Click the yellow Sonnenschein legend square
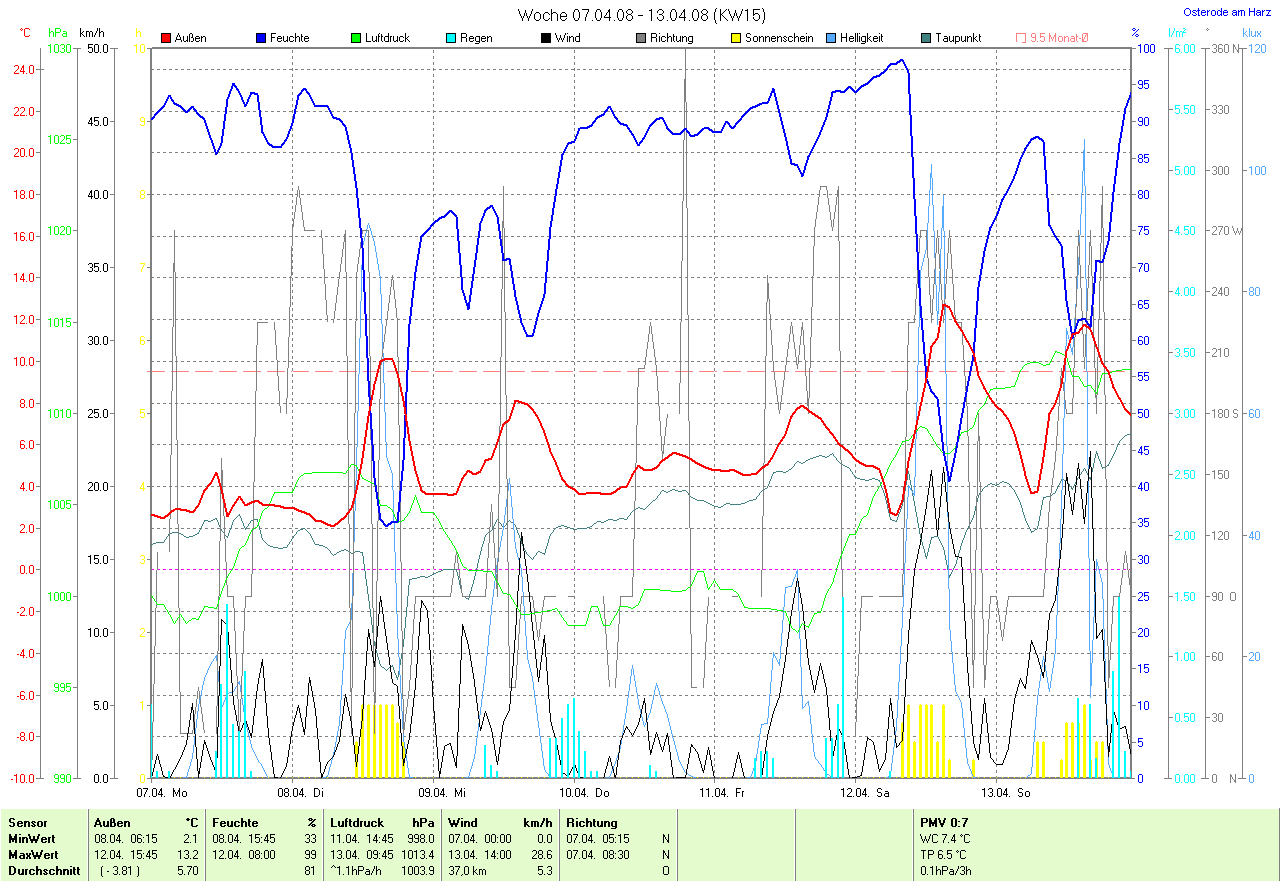The width and height of the screenshot is (1280, 881). (736, 38)
